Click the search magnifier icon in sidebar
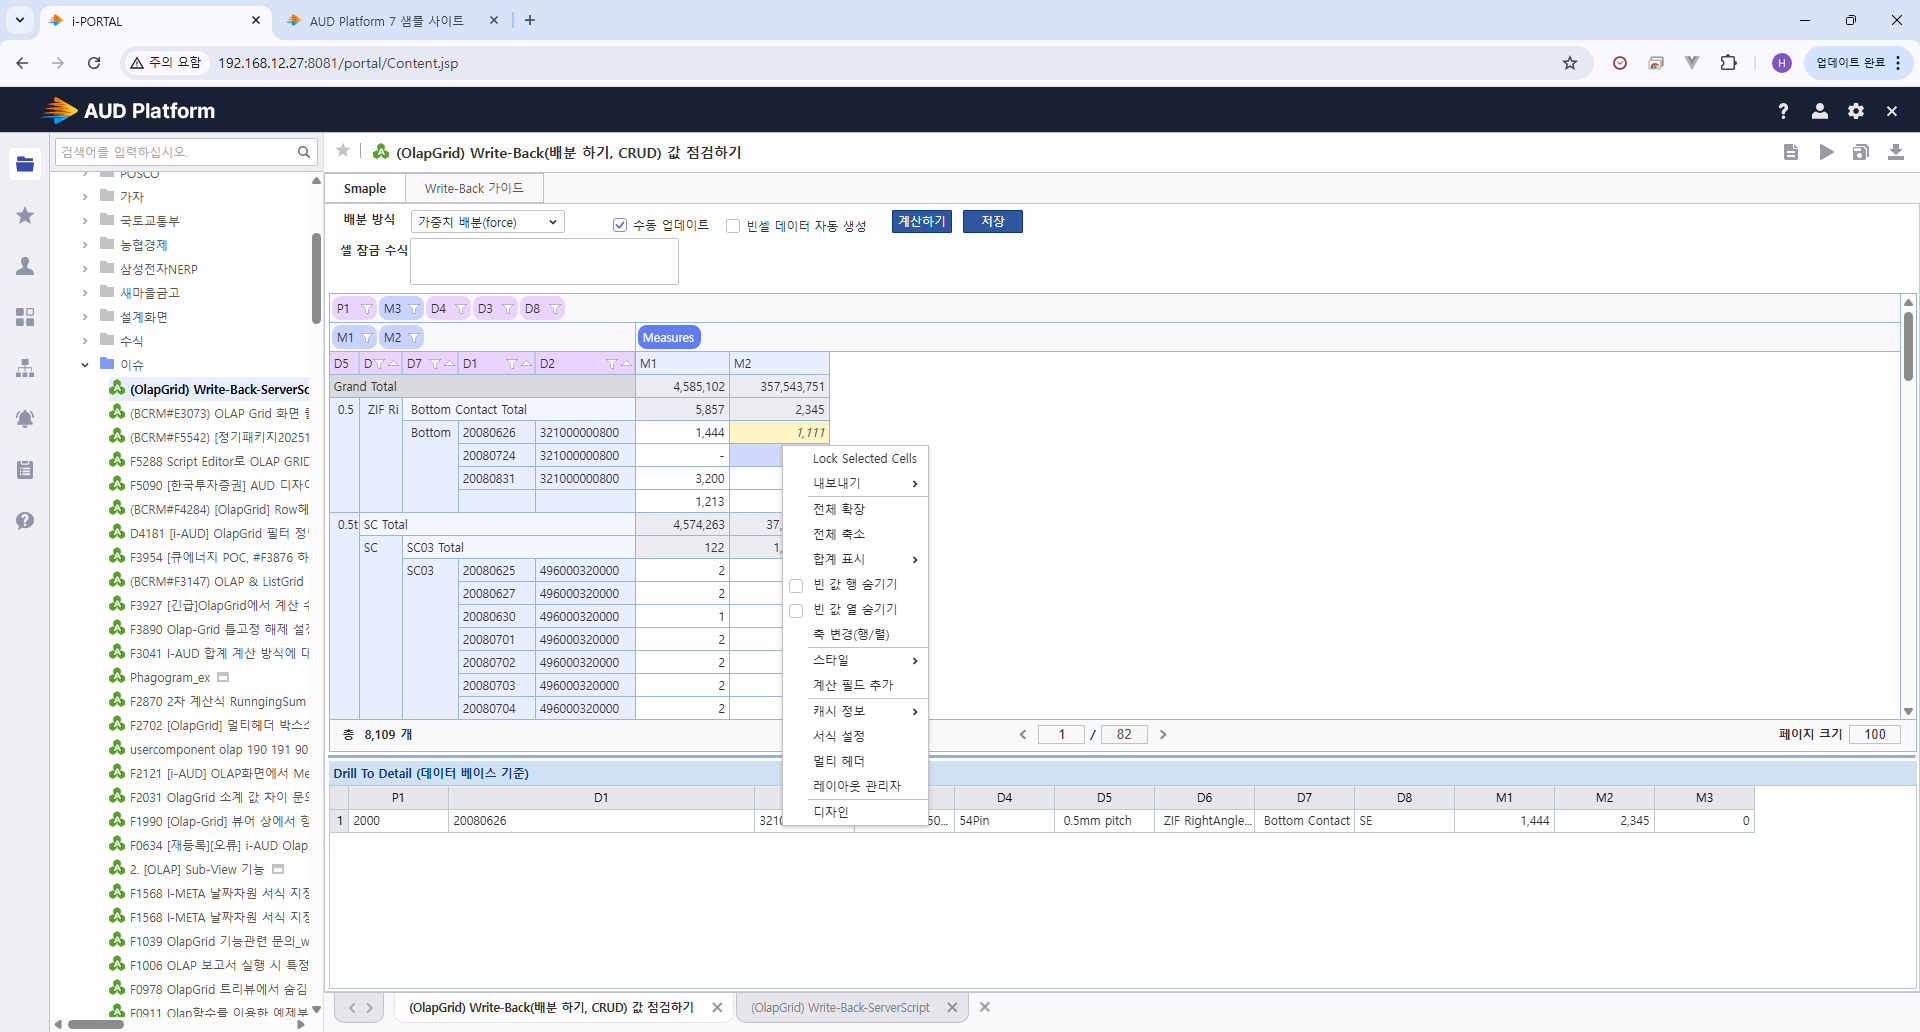The image size is (1920, 1032). (303, 152)
